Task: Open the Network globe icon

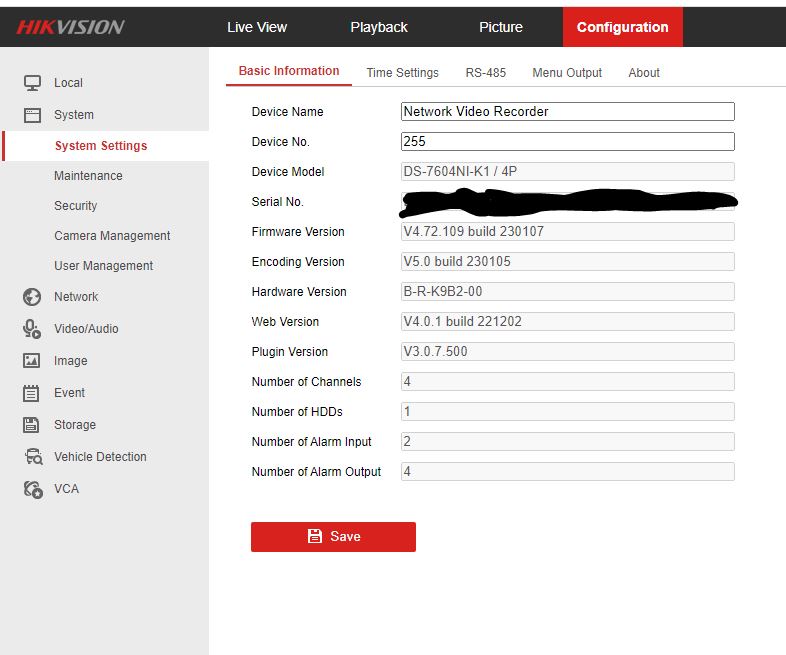Action: click(32, 297)
